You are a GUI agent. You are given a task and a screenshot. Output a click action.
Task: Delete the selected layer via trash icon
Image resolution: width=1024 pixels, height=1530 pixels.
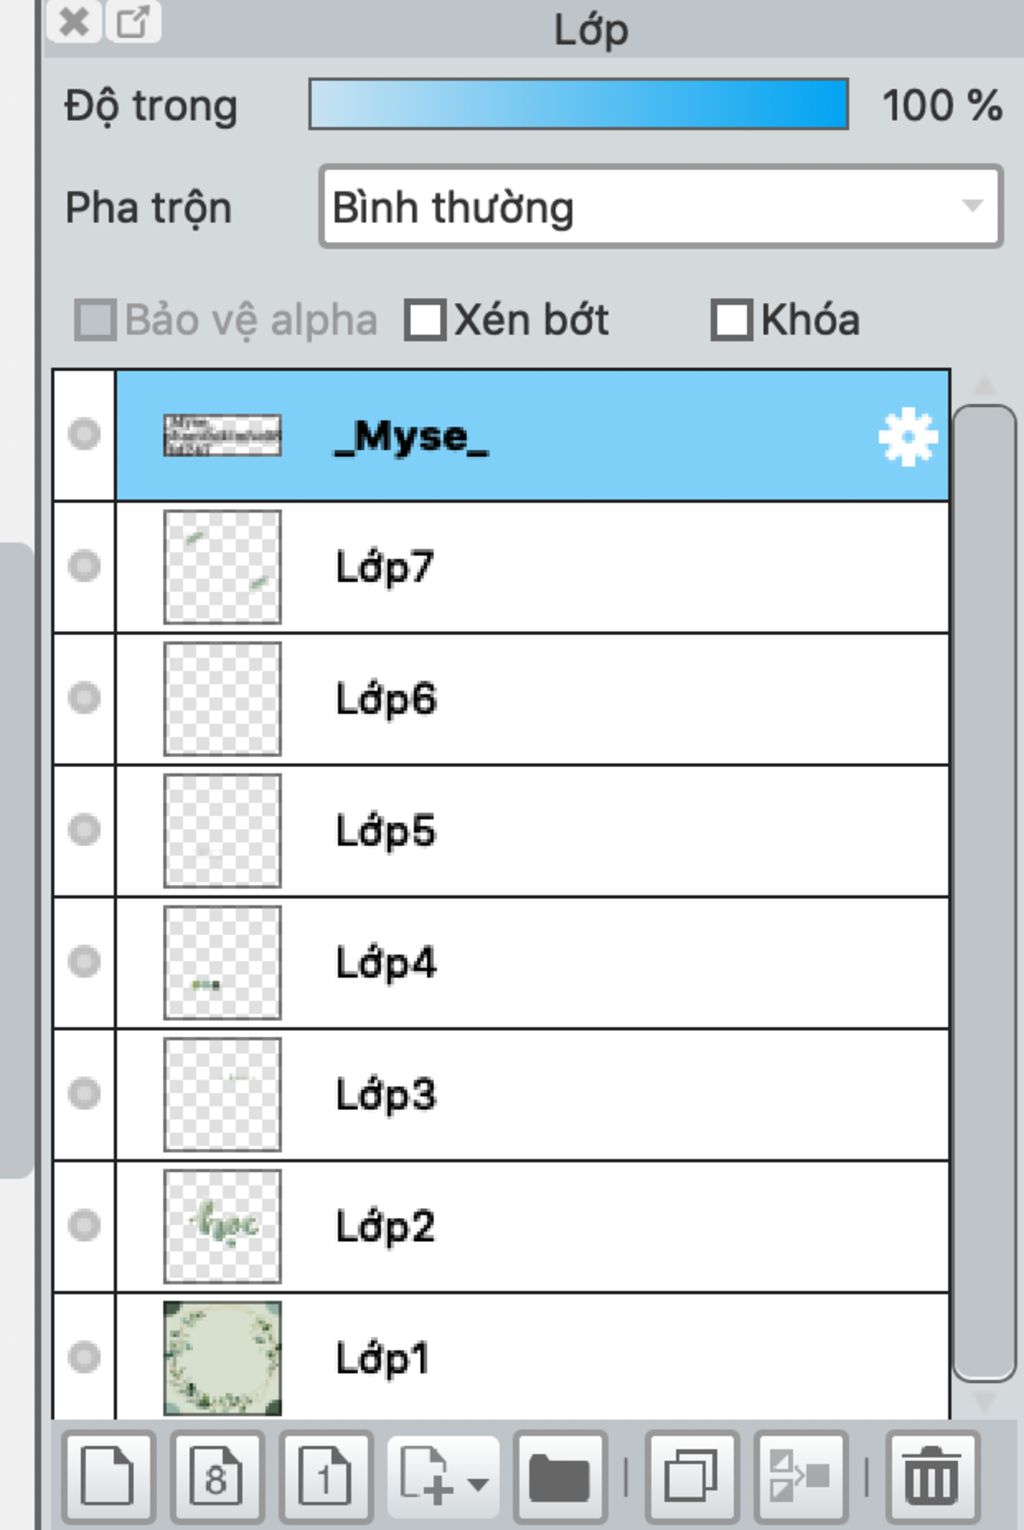point(932,1476)
